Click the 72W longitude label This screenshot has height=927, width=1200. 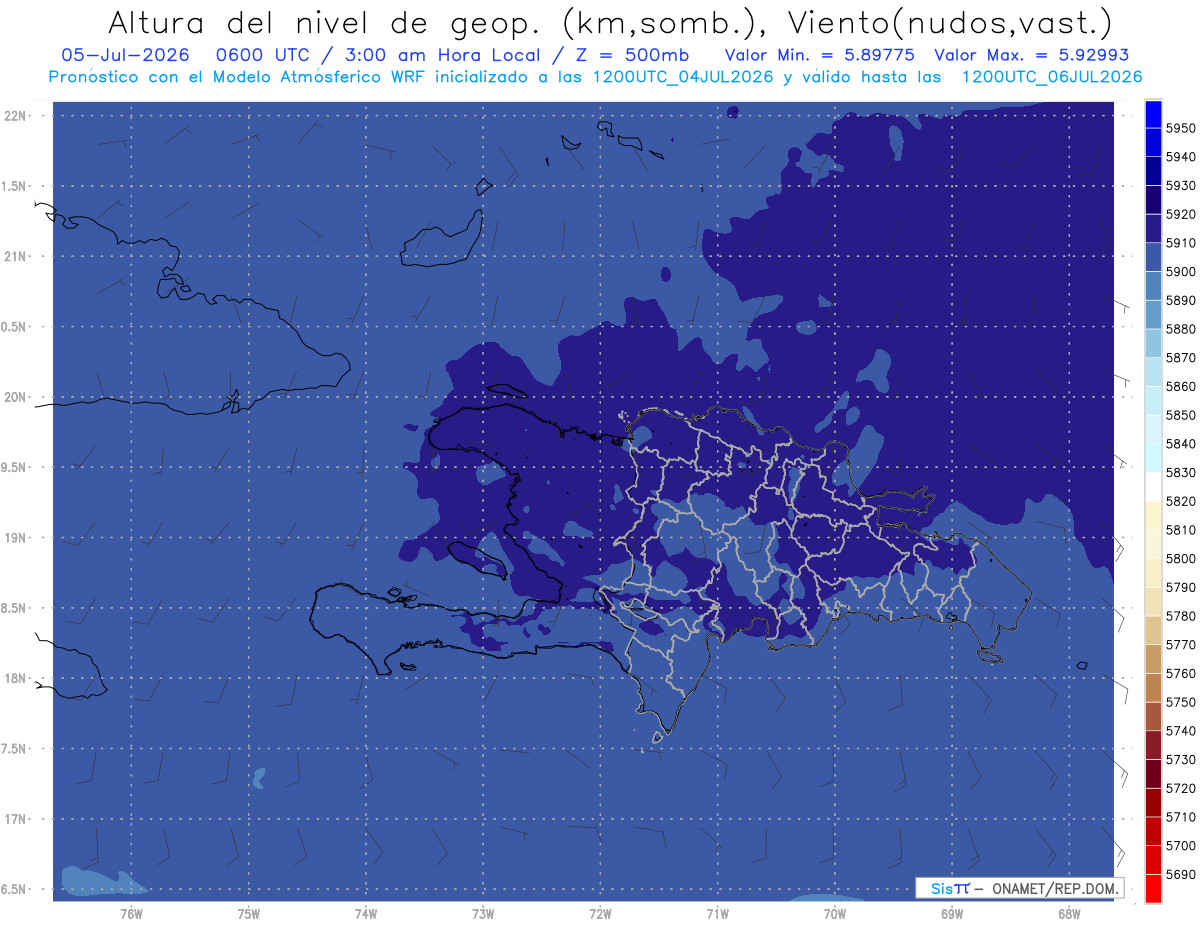click(600, 914)
